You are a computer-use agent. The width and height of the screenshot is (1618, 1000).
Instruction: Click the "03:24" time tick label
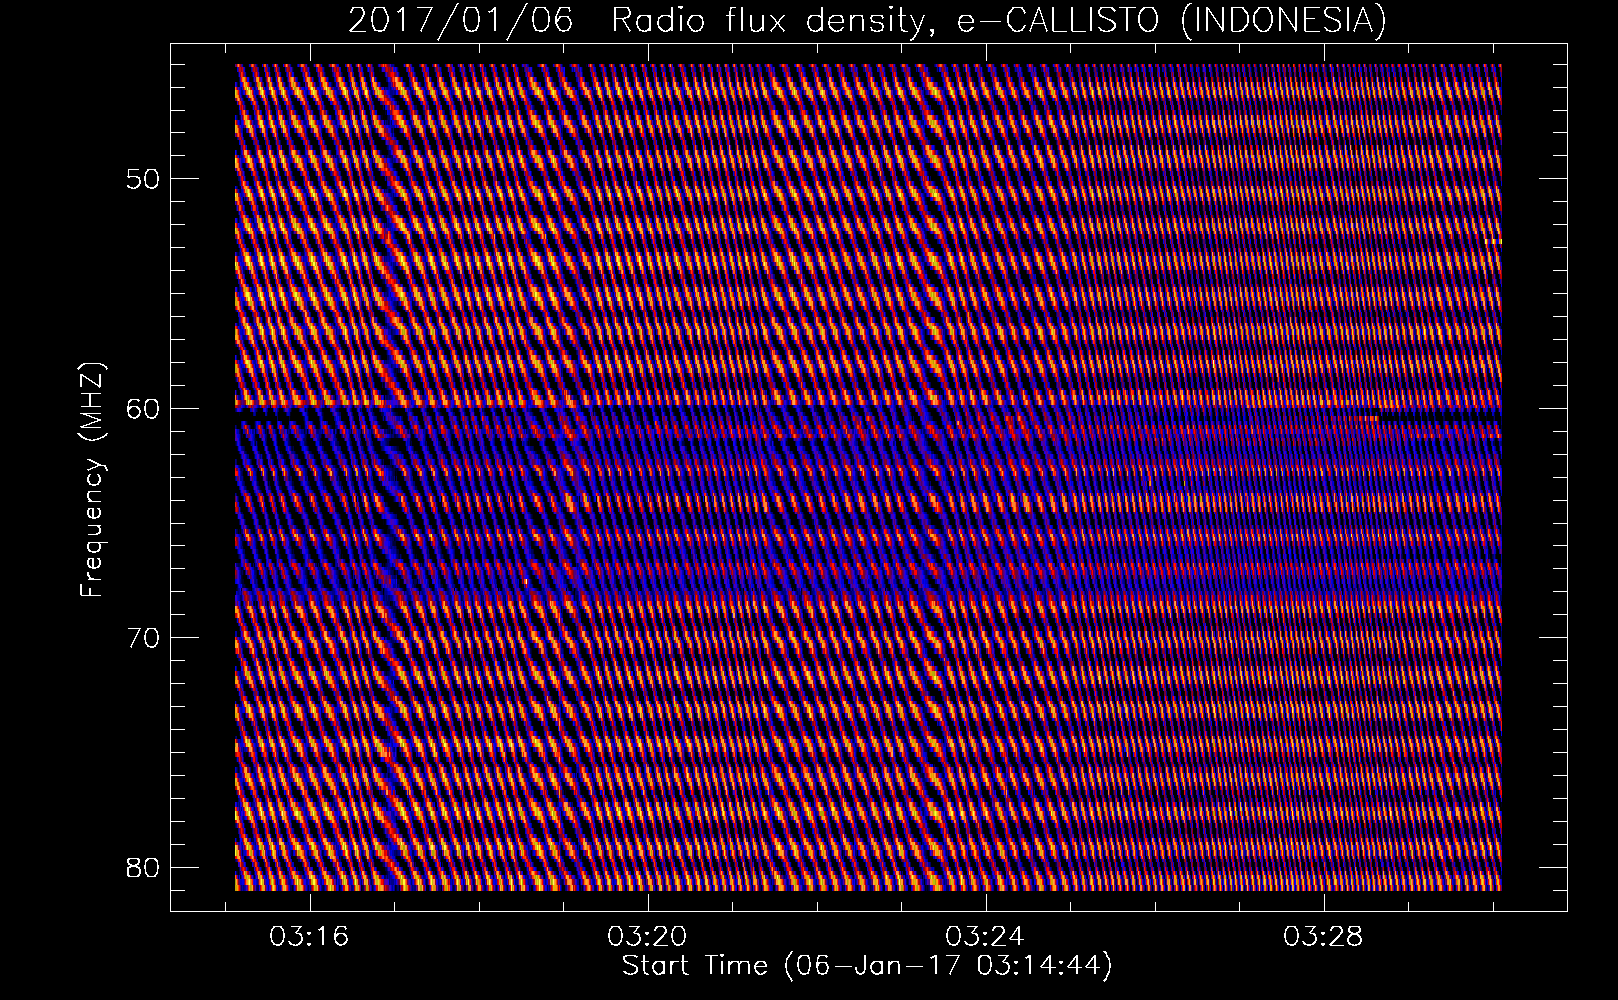tap(985, 937)
